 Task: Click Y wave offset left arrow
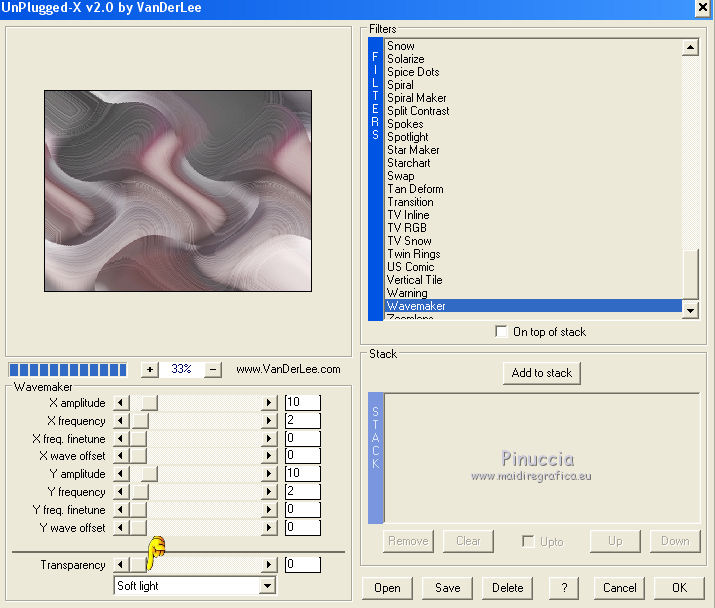coord(121,528)
